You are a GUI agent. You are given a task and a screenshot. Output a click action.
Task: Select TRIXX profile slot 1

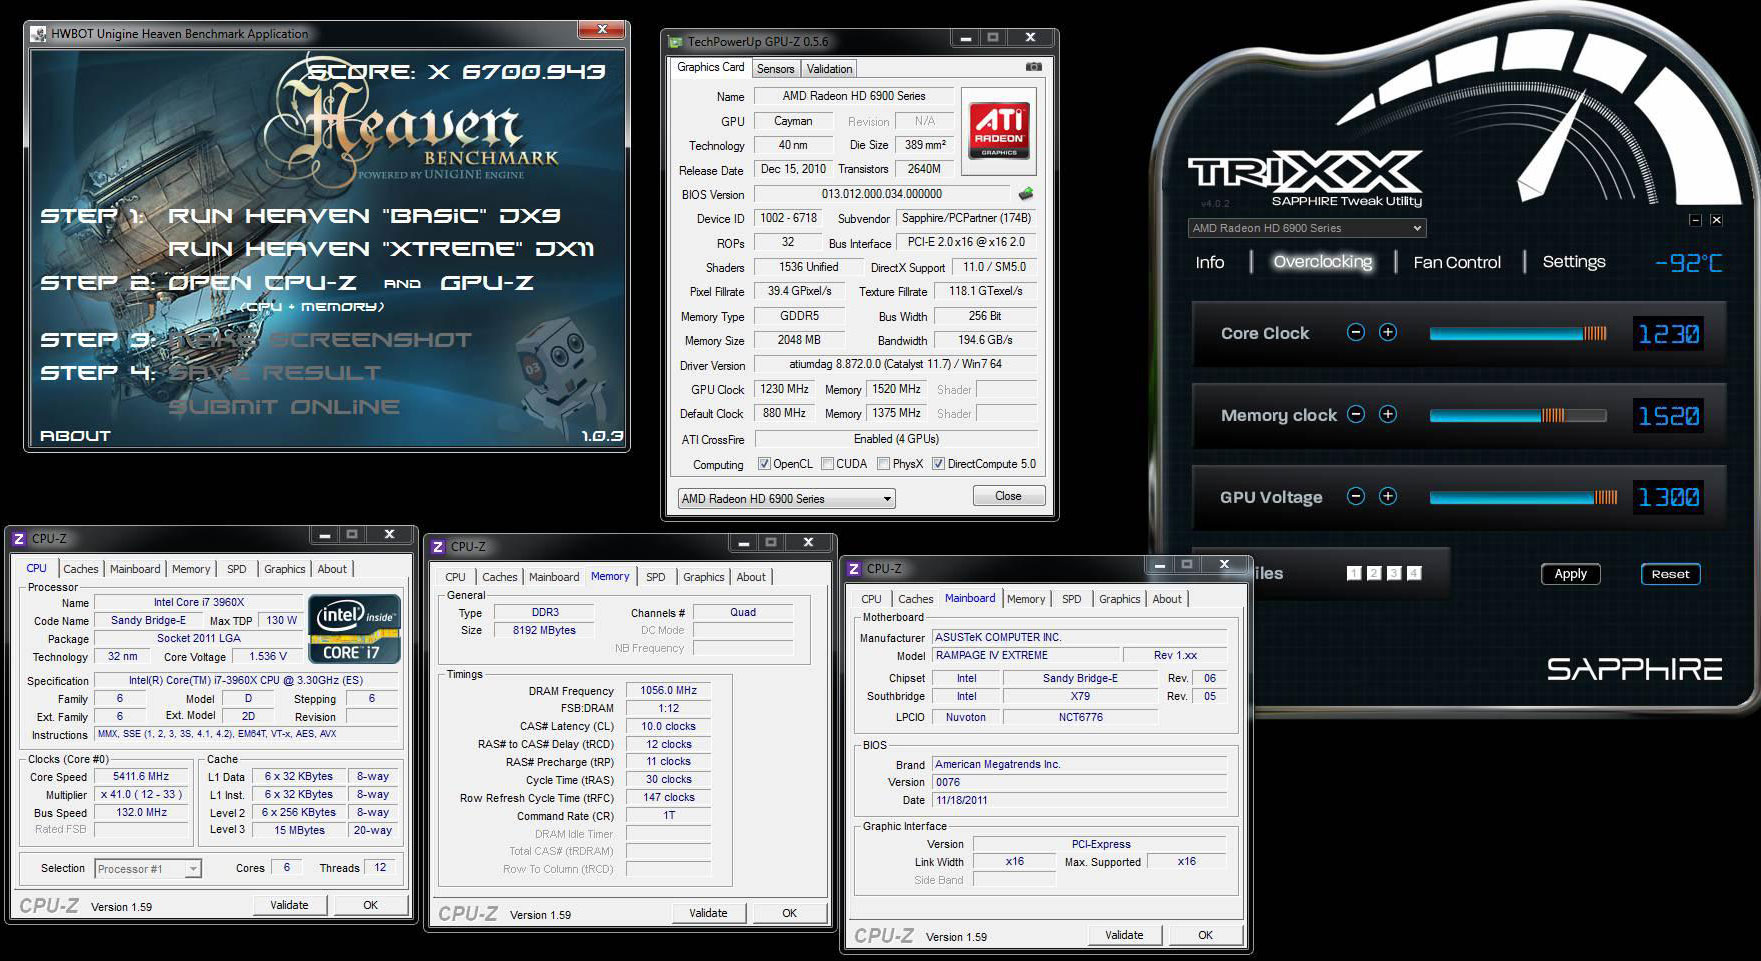tap(1354, 573)
